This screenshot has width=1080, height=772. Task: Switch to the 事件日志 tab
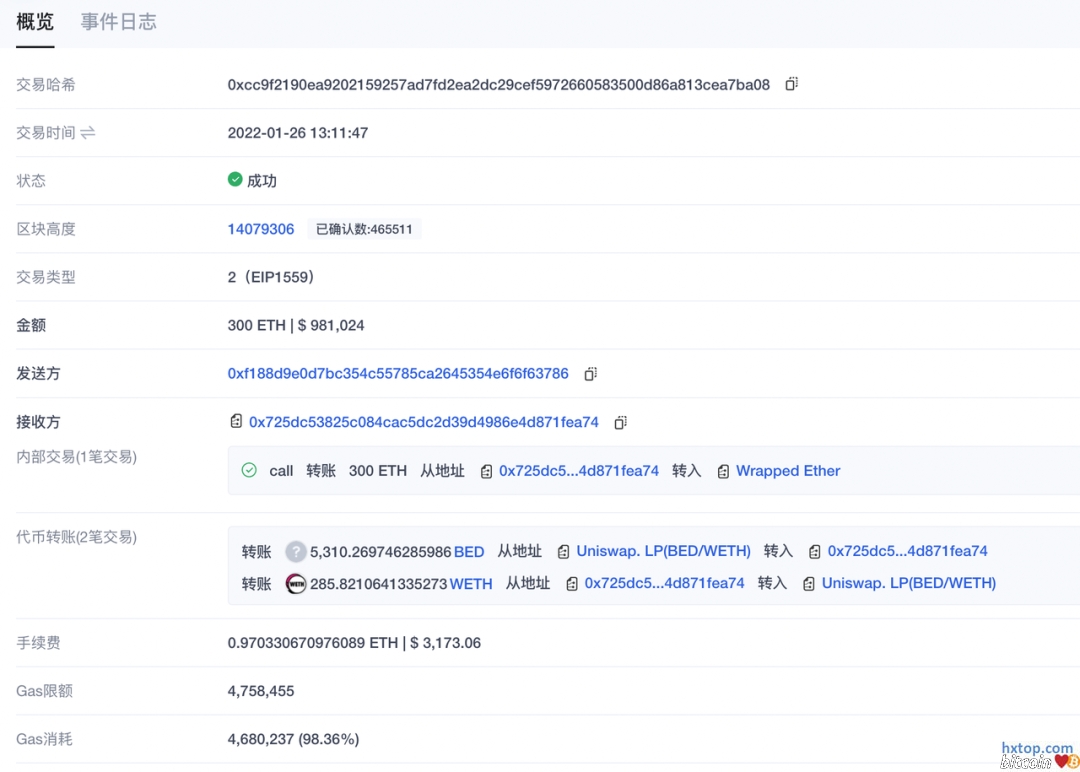click(x=118, y=22)
